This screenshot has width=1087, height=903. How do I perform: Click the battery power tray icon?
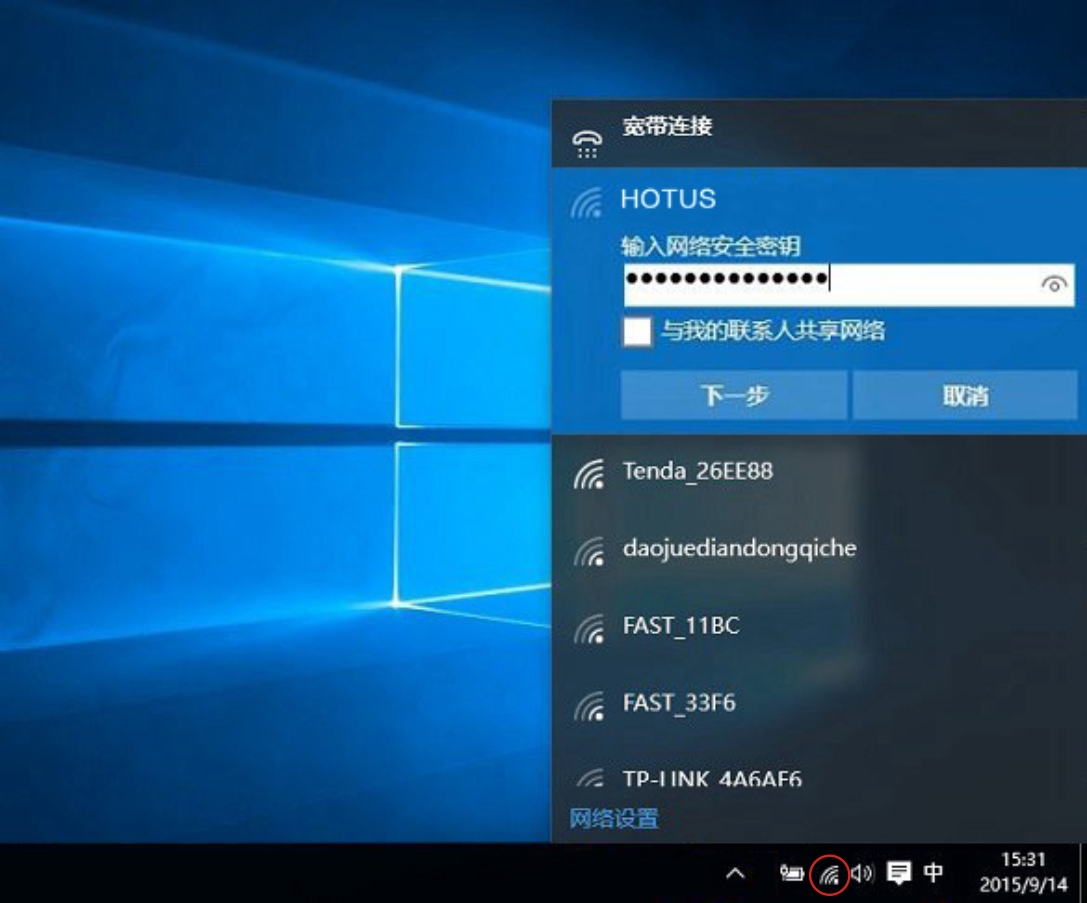pos(792,874)
